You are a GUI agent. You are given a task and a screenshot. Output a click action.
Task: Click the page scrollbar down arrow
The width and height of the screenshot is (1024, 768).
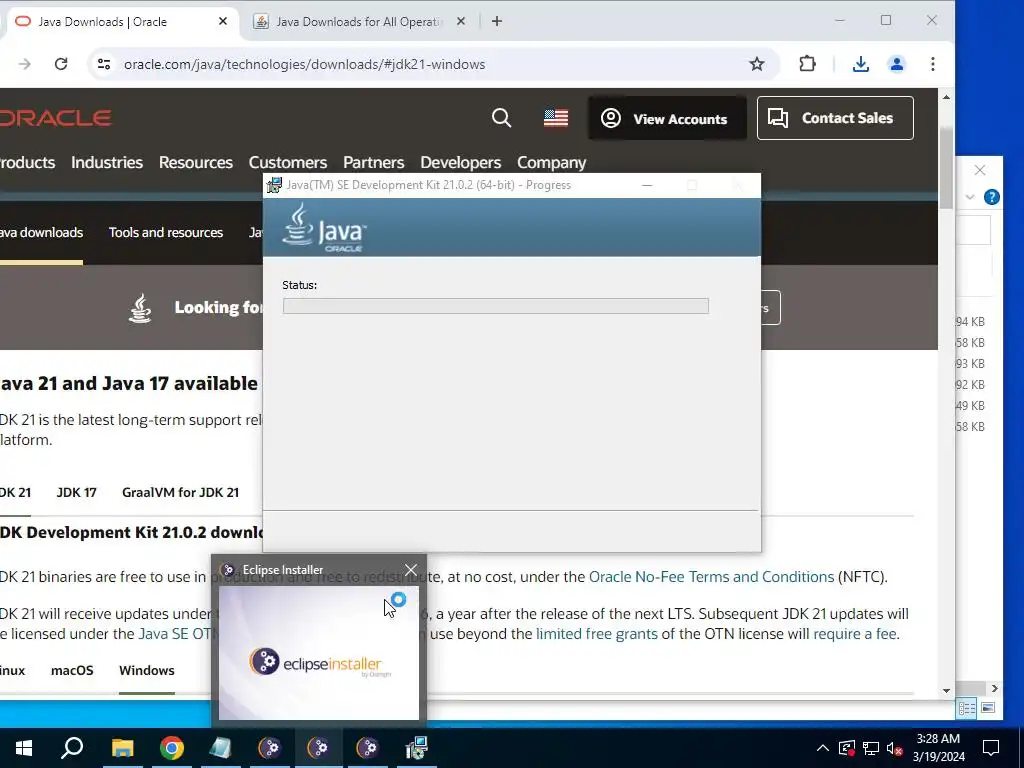point(946,691)
